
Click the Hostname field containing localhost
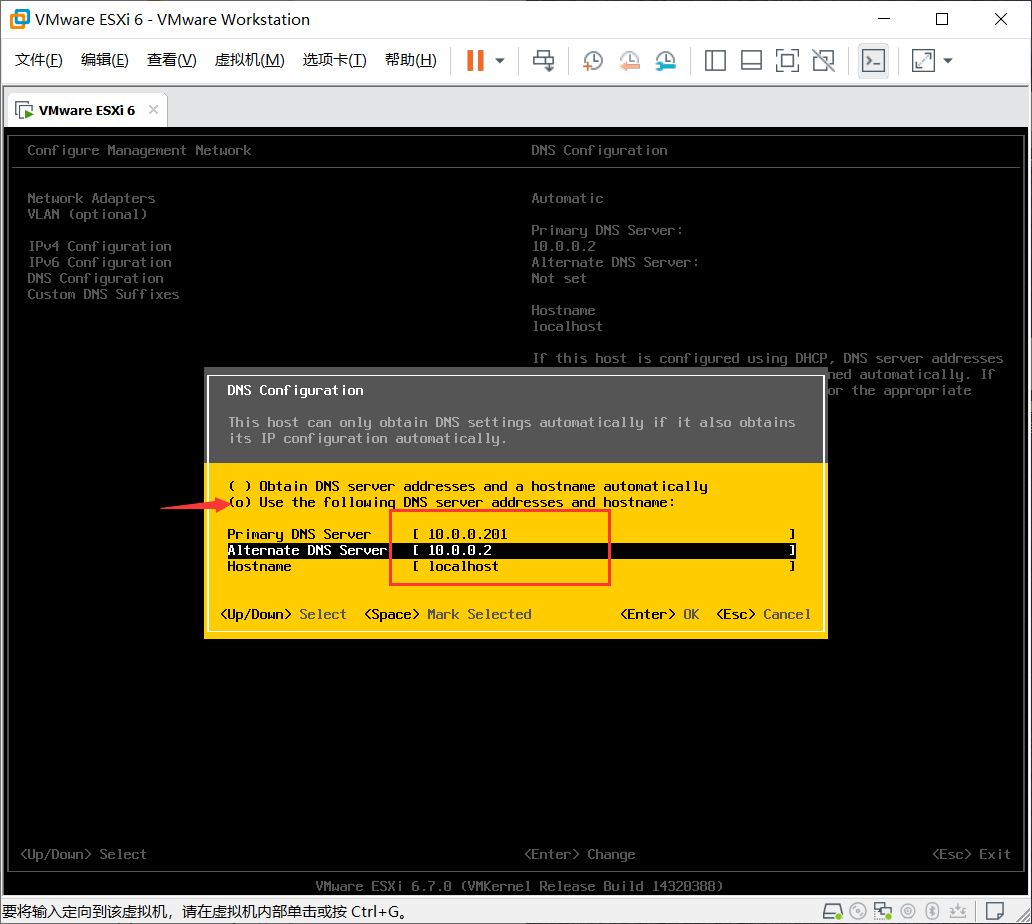[604, 566]
